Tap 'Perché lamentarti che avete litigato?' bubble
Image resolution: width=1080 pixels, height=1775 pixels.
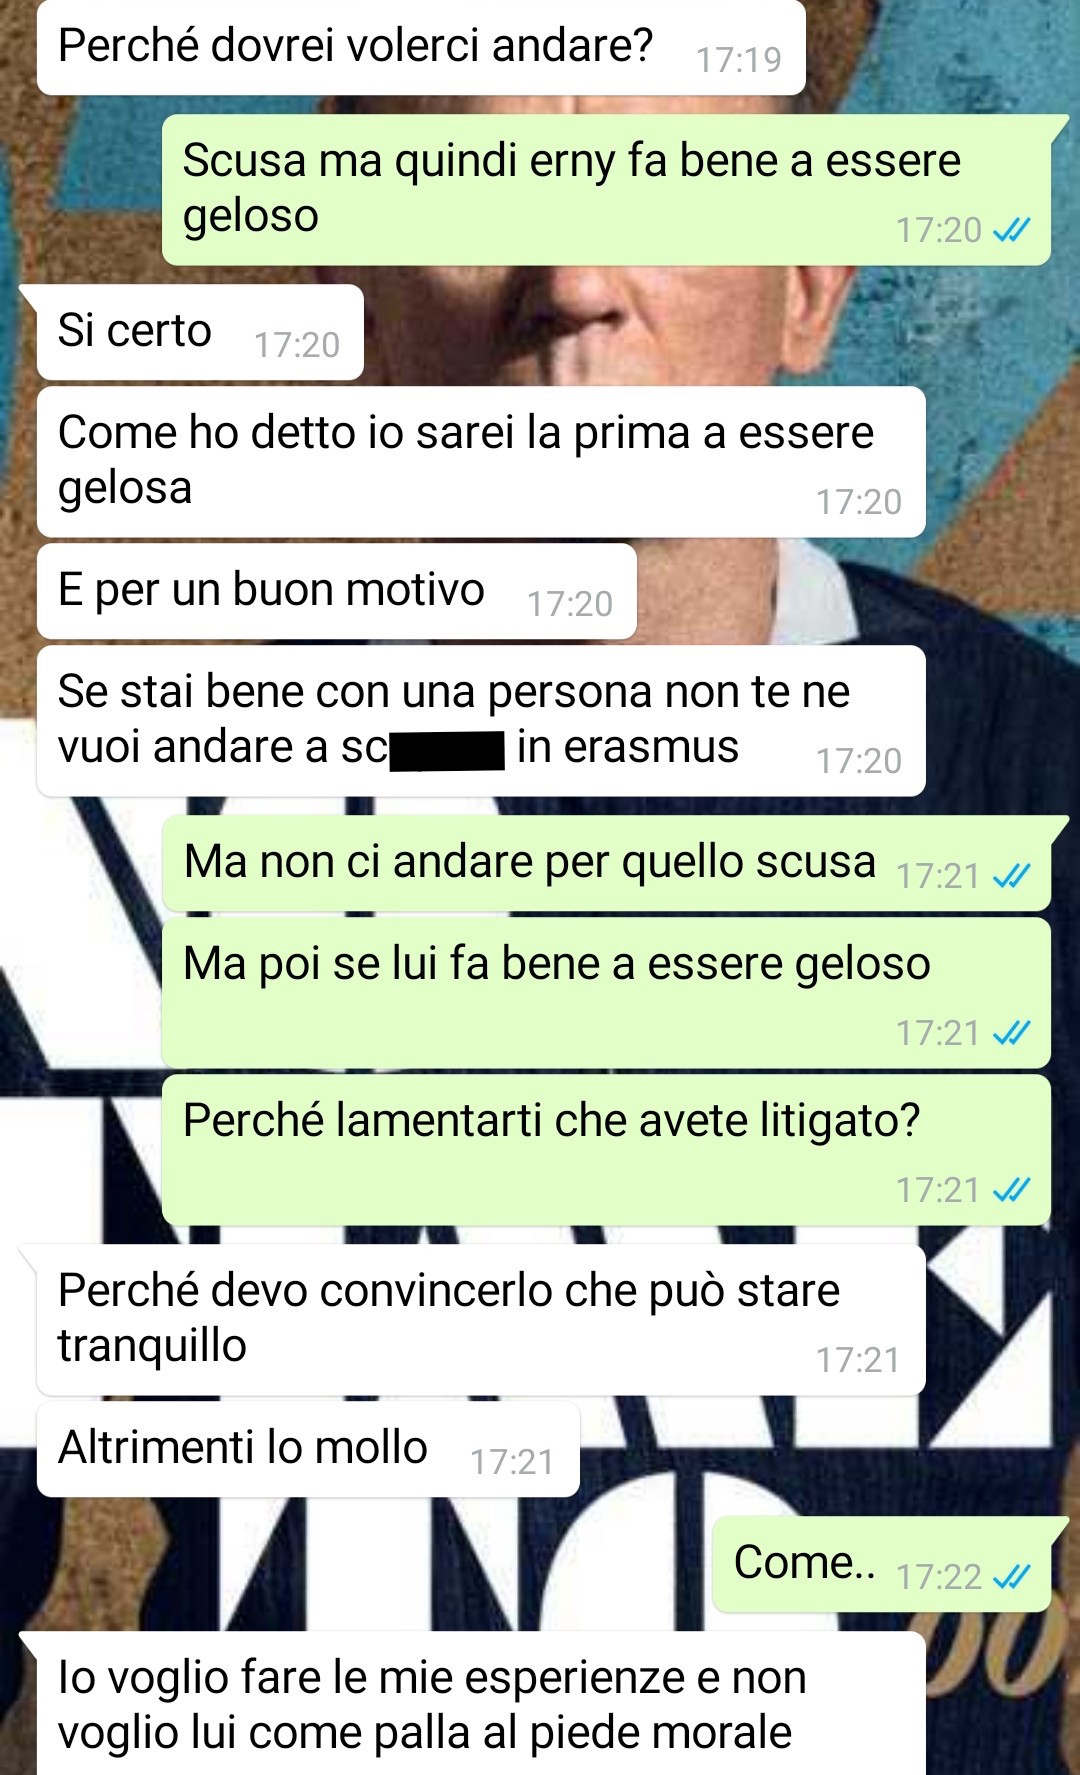[606, 1150]
